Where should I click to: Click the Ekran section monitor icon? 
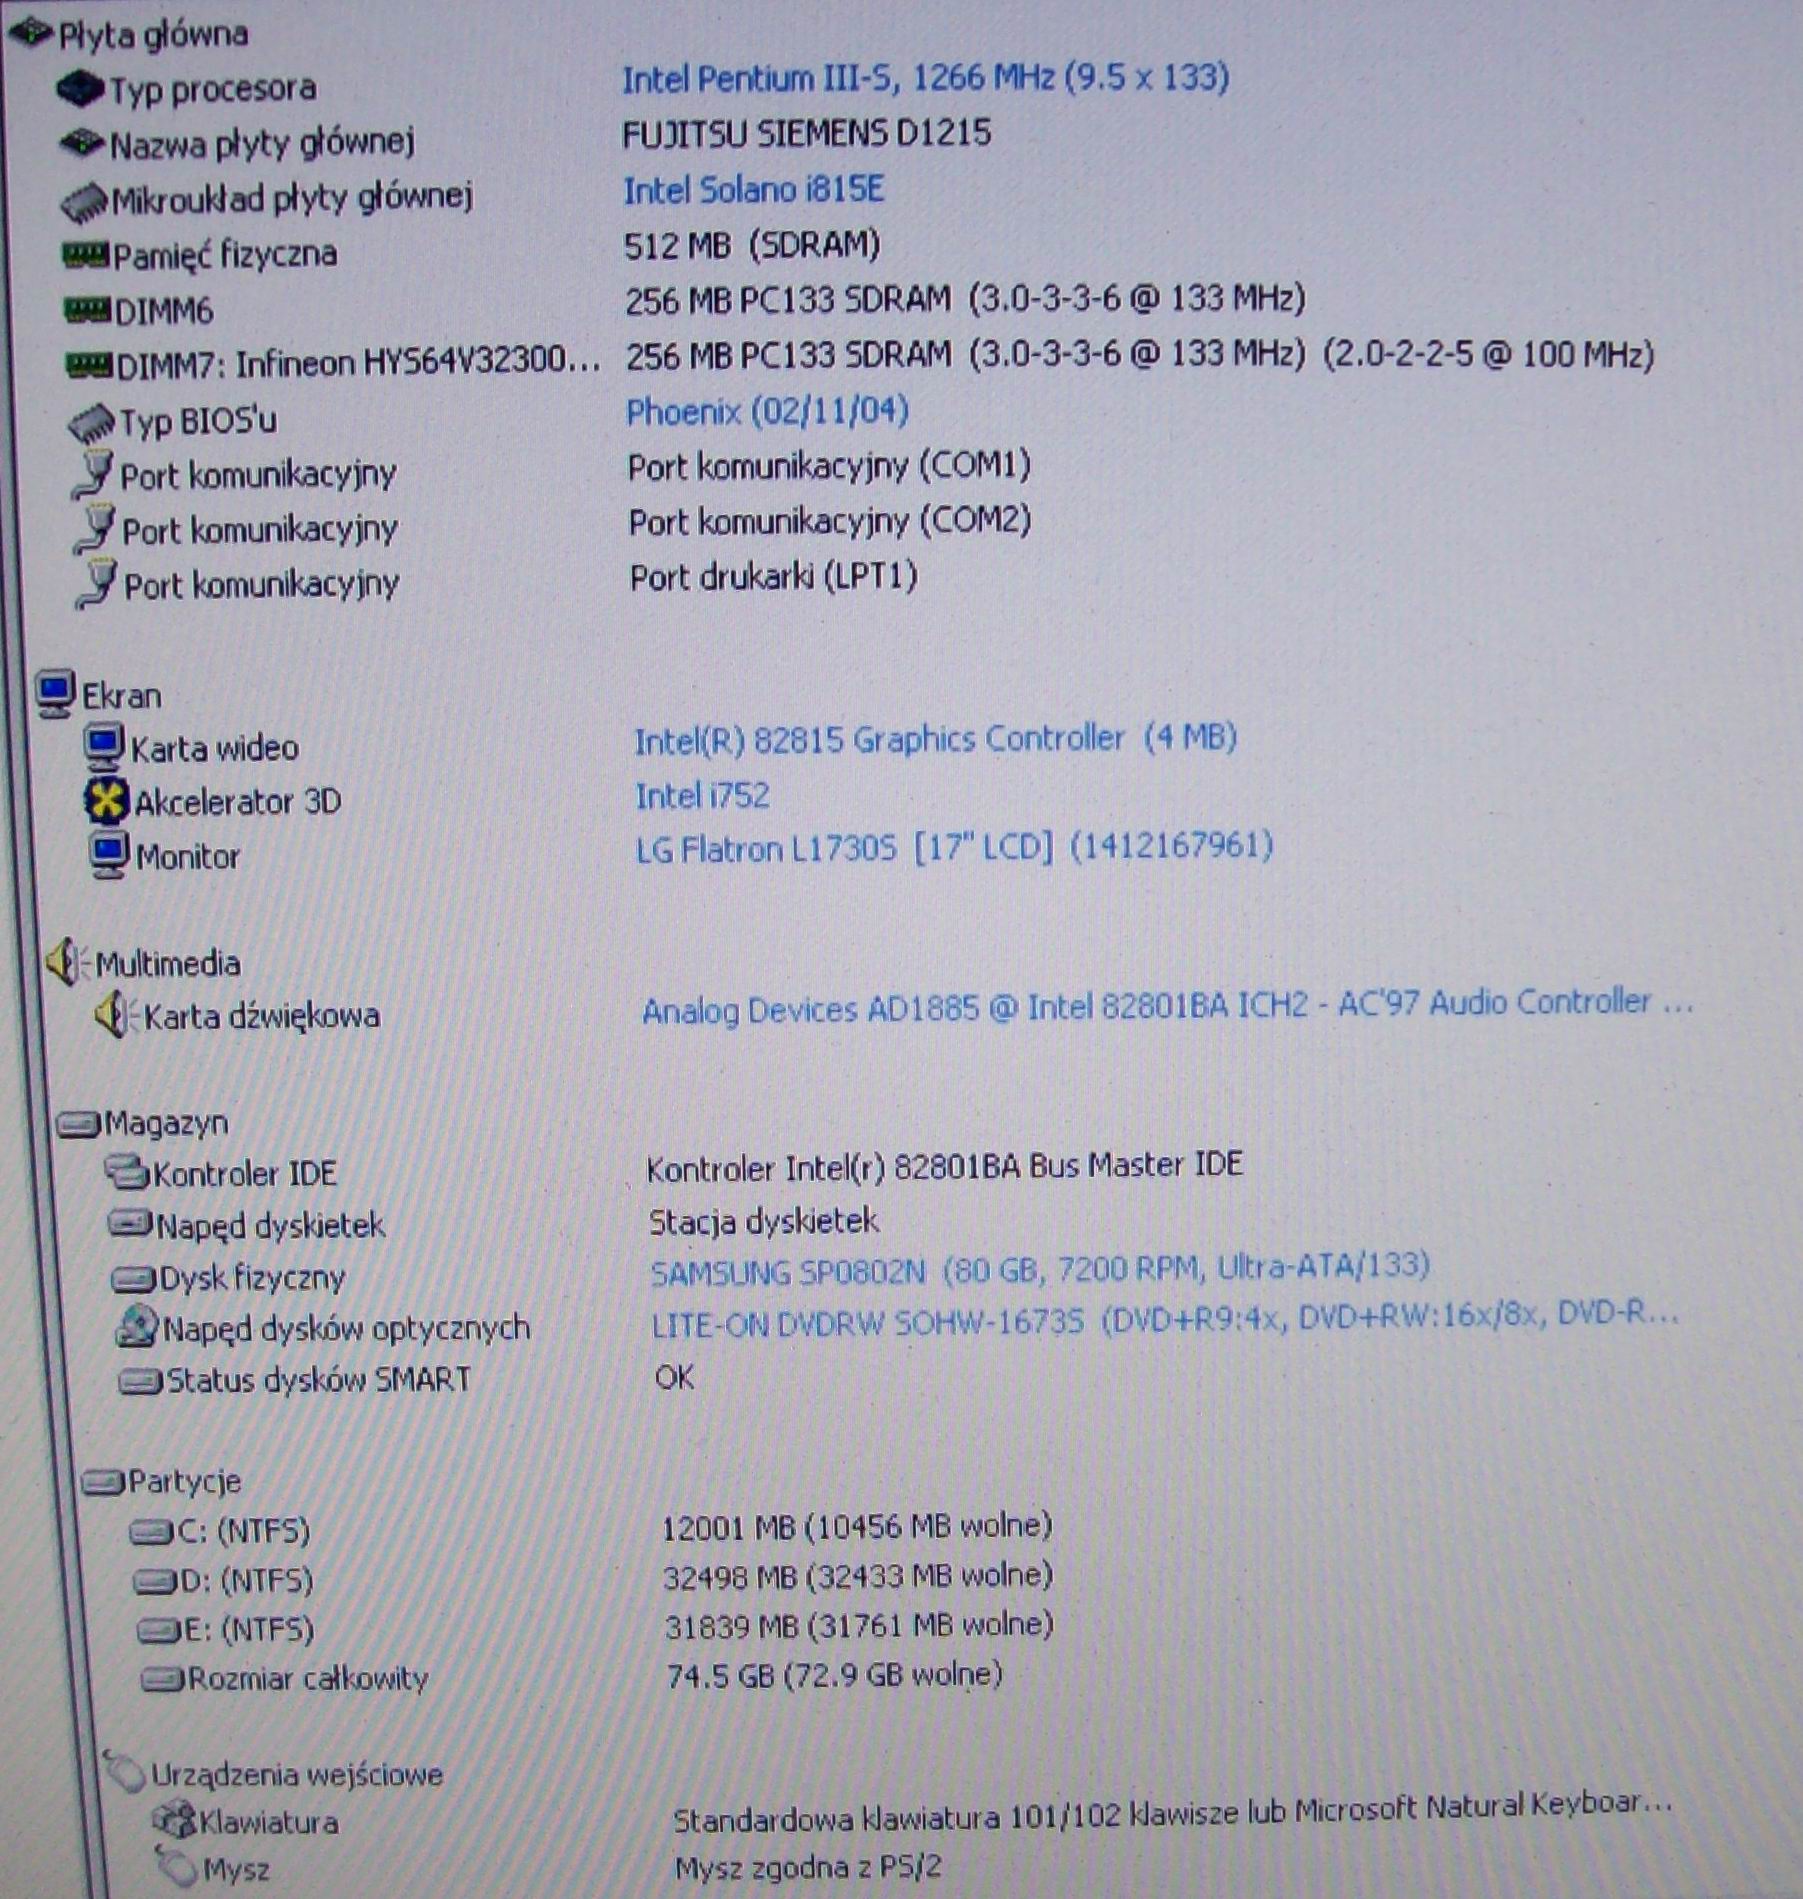[55, 694]
